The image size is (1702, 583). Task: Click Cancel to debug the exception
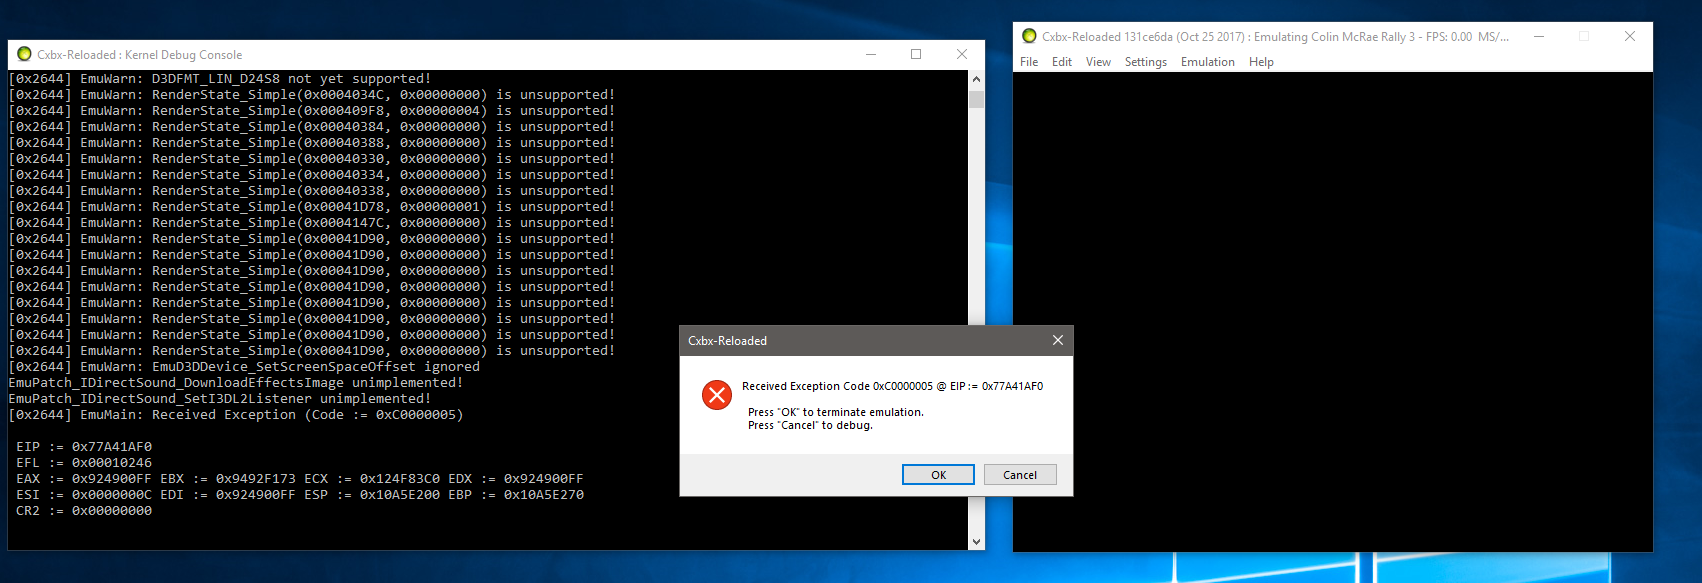(x=1020, y=475)
